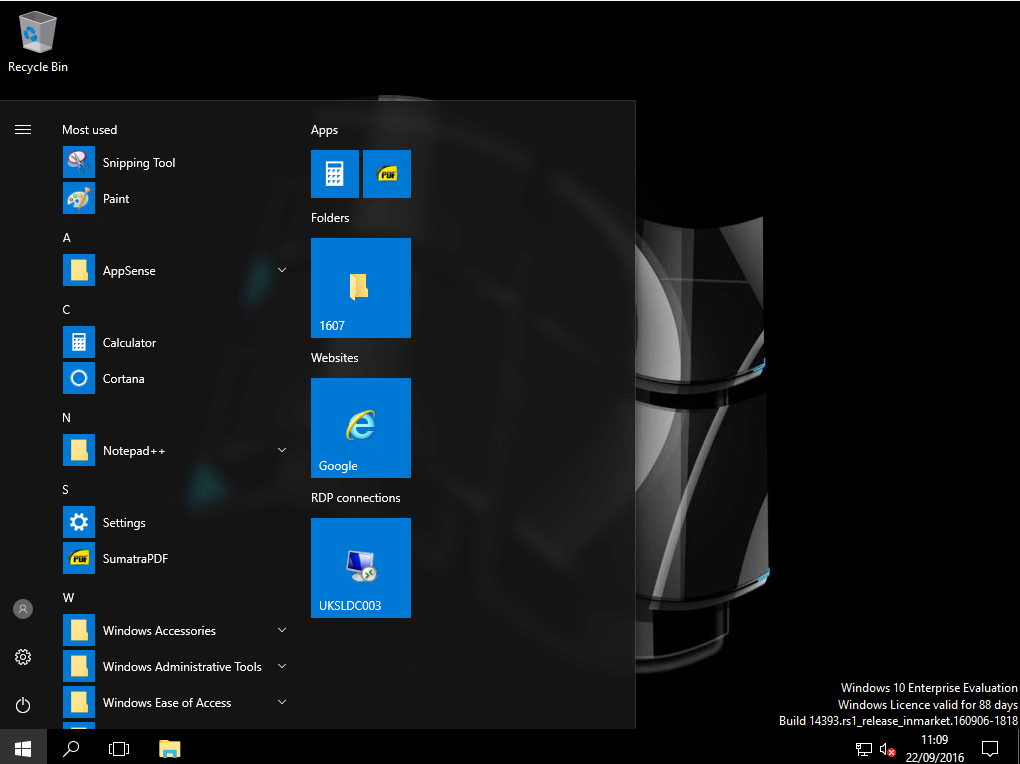Click the Notepad++ folder icon
Image resolution: width=1020 pixels, height=764 pixels.
click(x=79, y=450)
